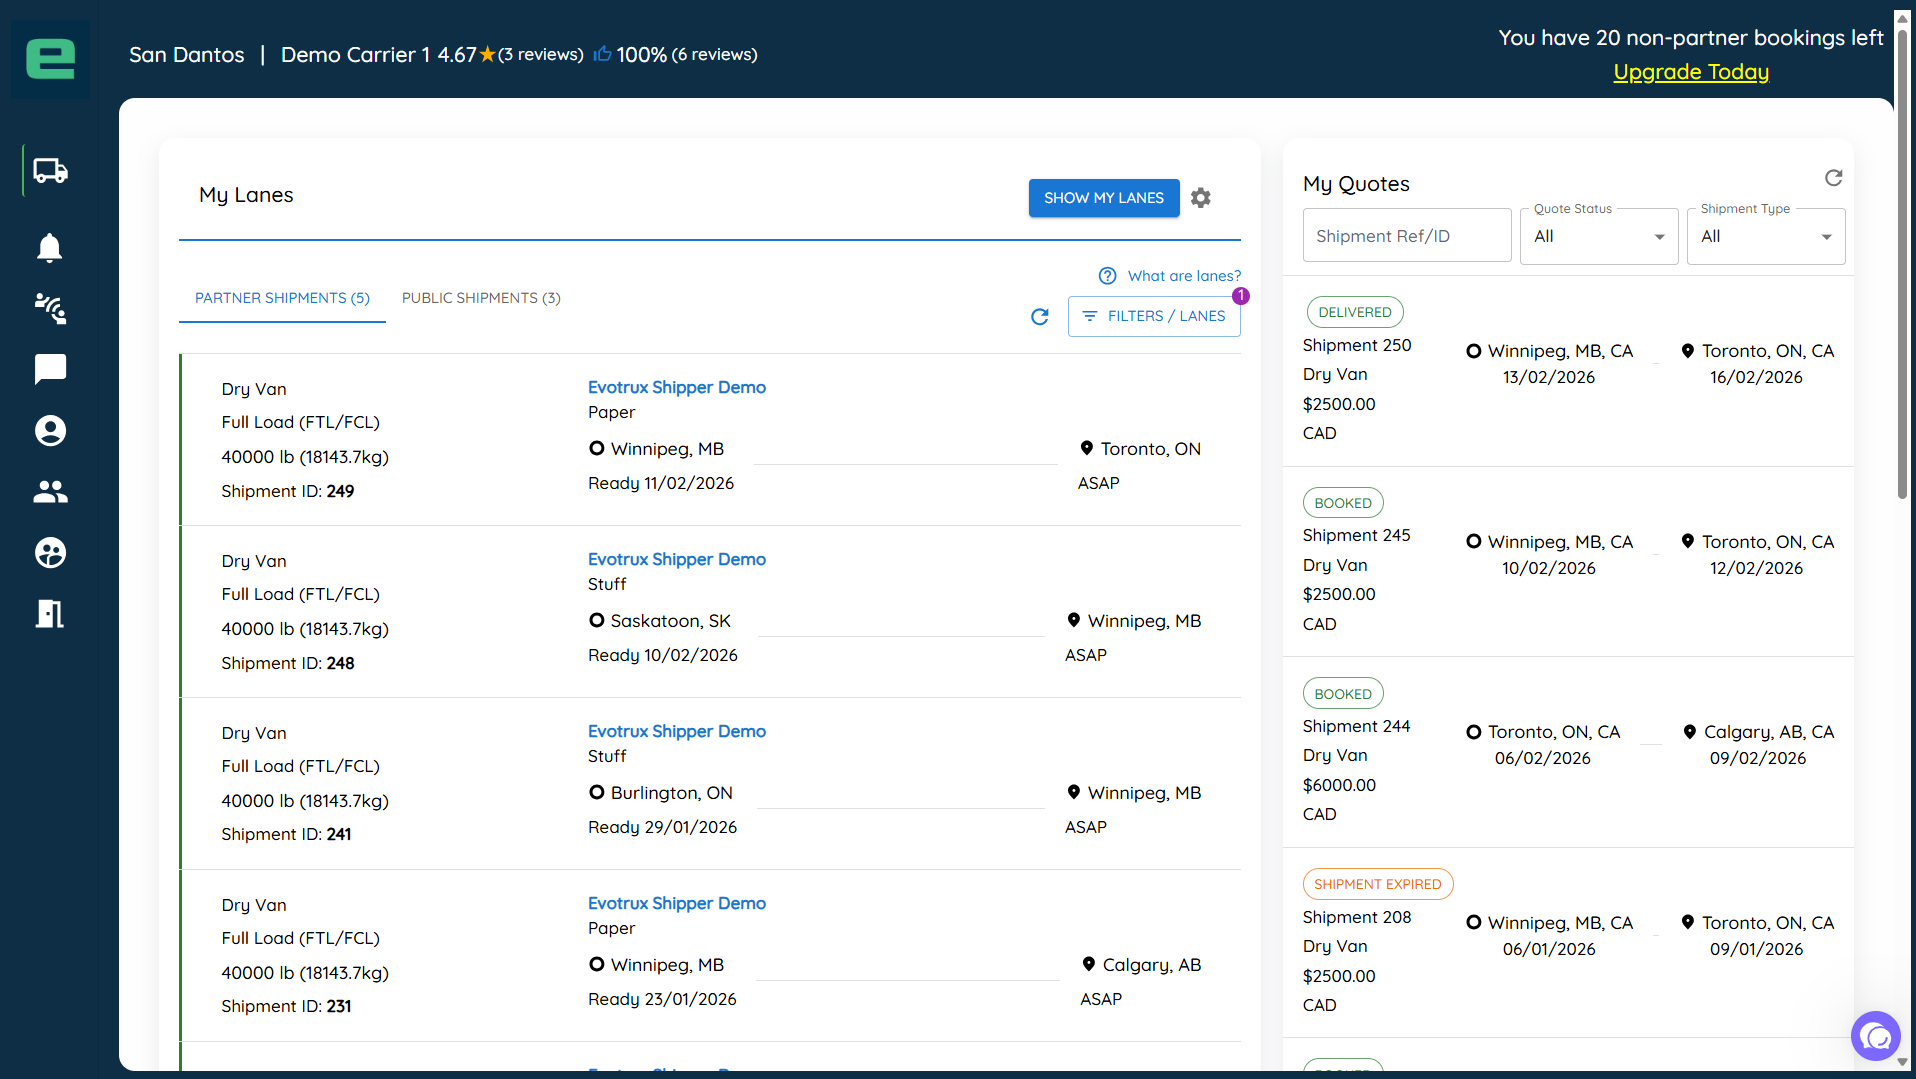This screenshot has width=1916, height=1079.
Task: Open the shipments truck icon in sidebar
Action: (50, 171)
